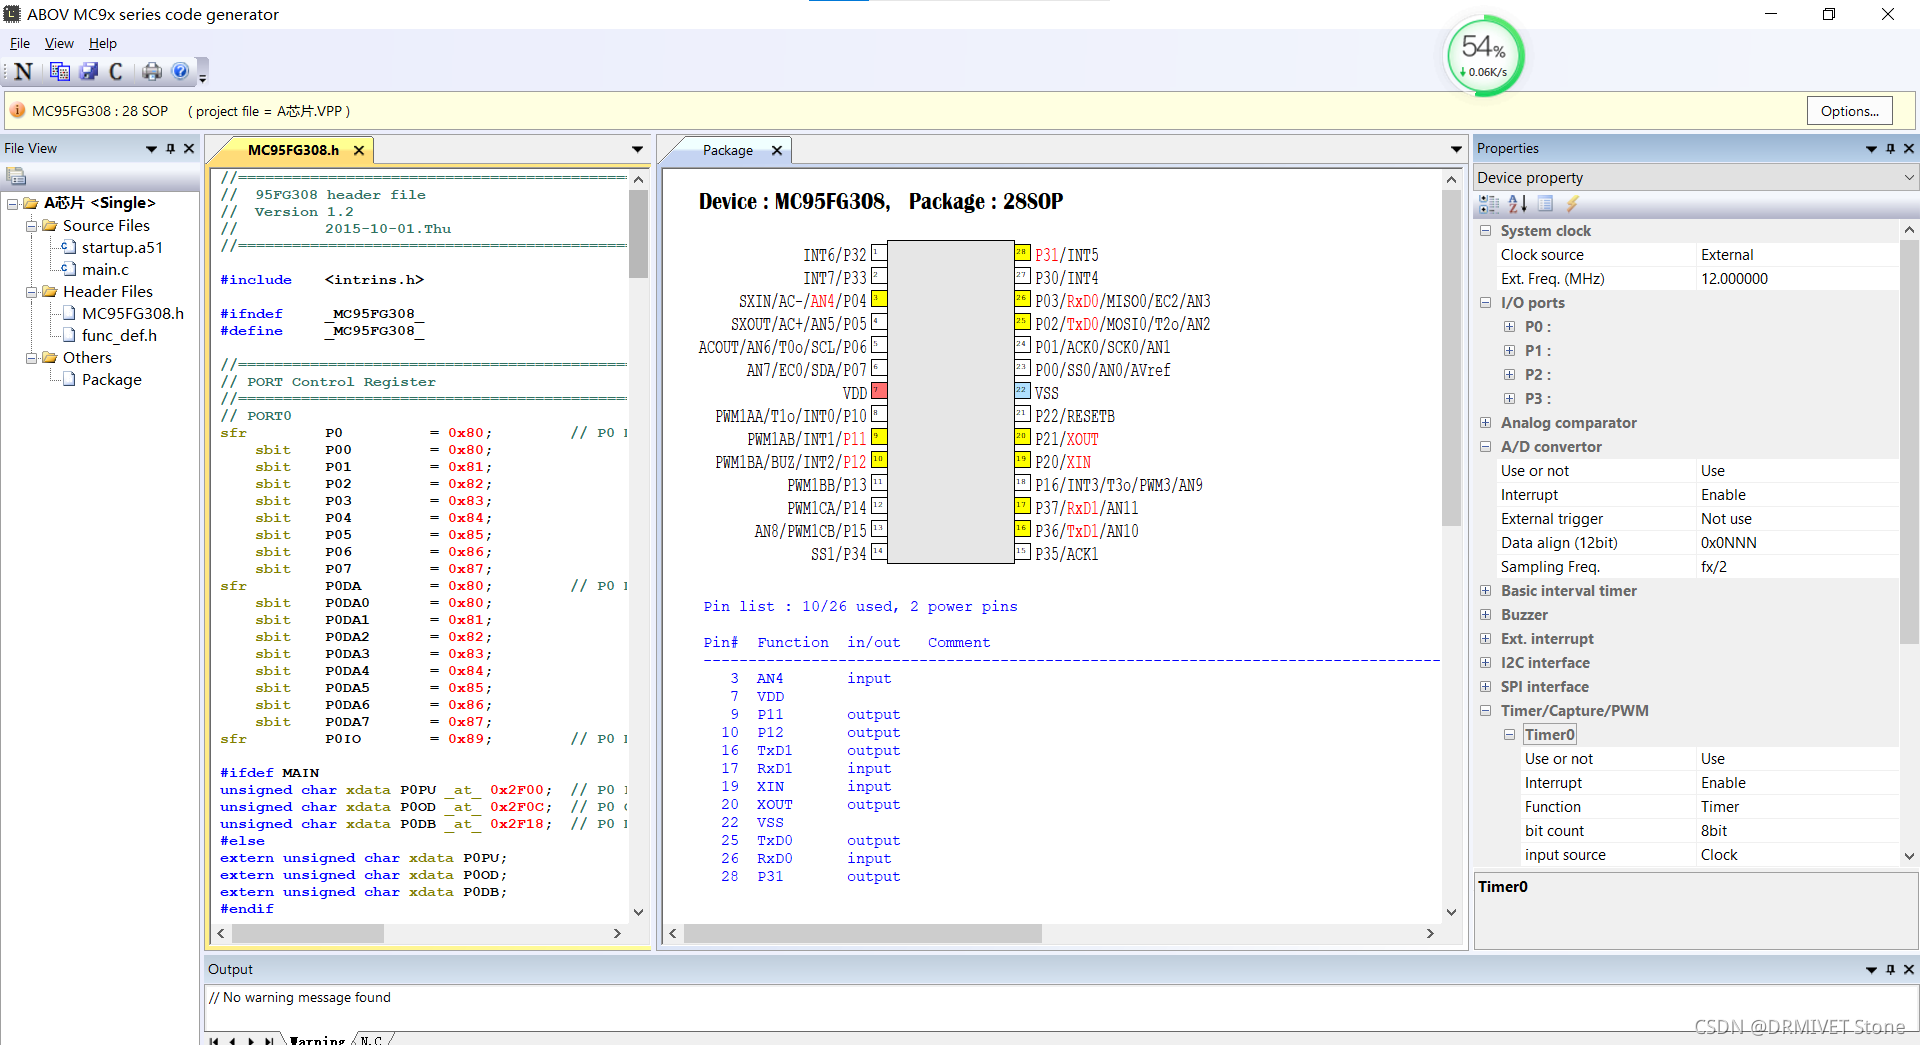Select MC95FG308.h in Header Files tree

pos(133,313)
